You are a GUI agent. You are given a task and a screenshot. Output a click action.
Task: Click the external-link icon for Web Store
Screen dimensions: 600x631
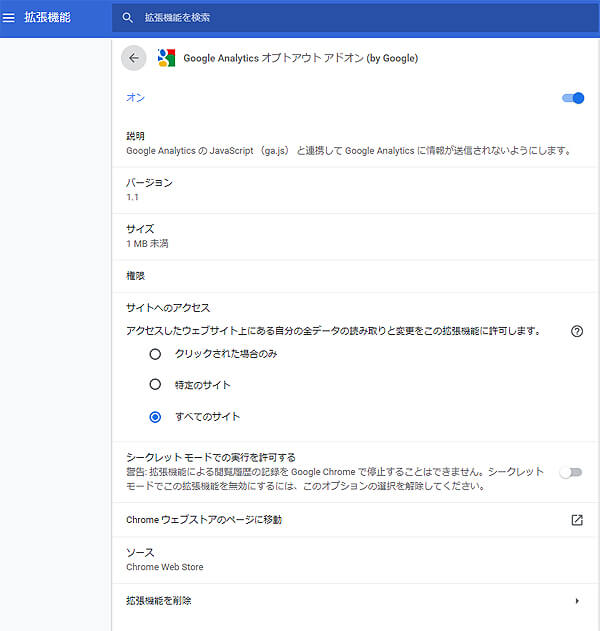point(577,520)
